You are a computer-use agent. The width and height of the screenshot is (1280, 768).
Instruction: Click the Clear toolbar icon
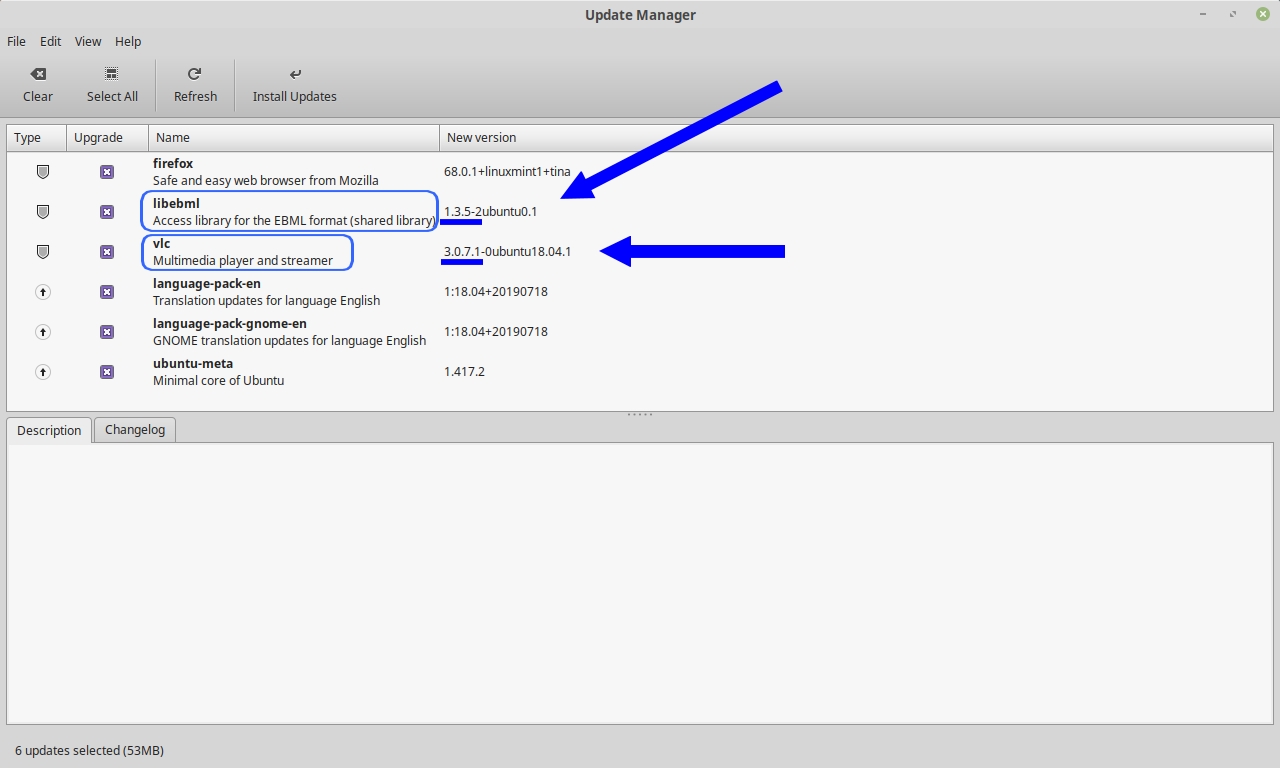[x=38, y=74]
